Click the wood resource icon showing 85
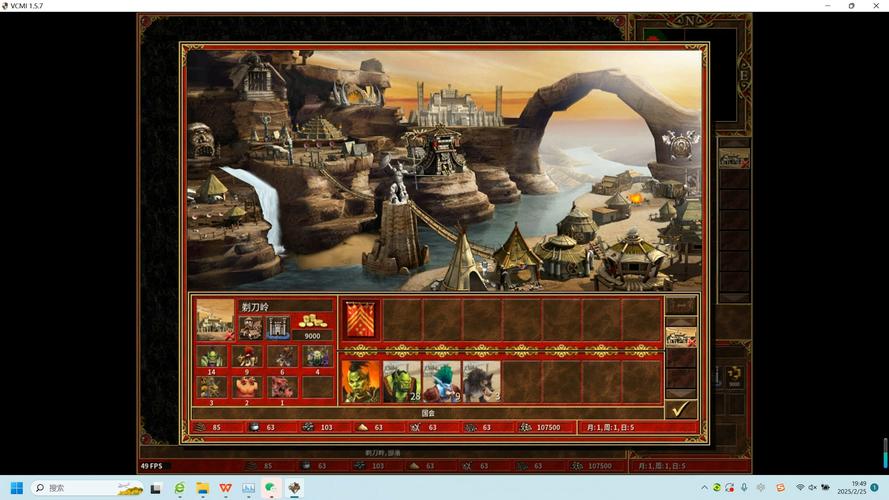Image resolution: width=889 pixels, height=500 pixels. (x=201, y=427)
